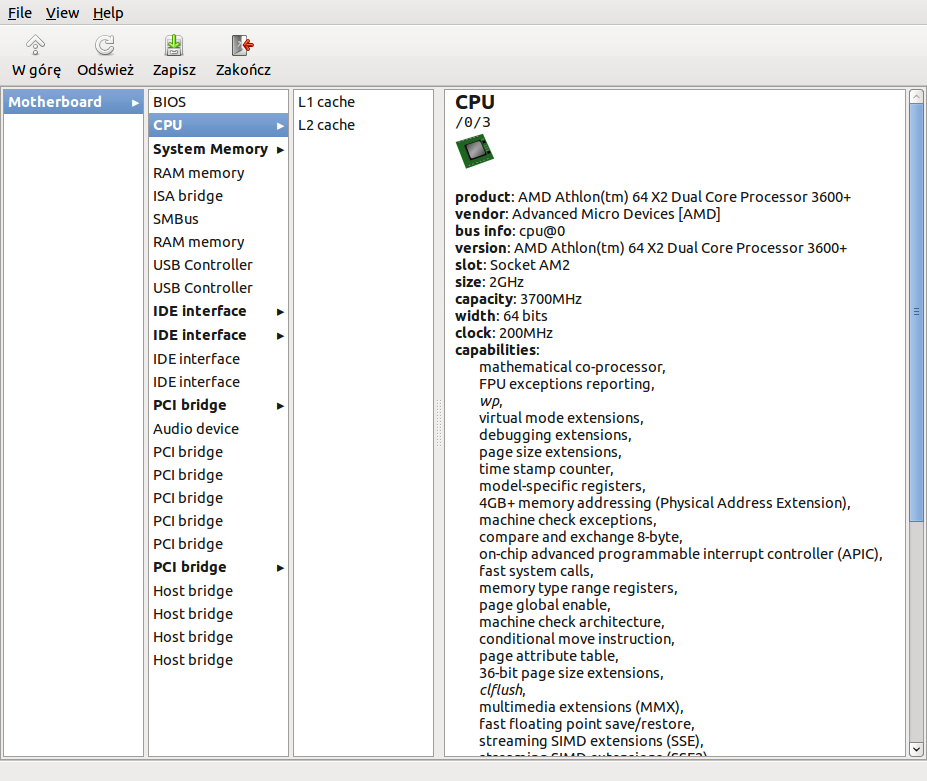Save the report using Zapisz
The image size is (927, 781).
(x=174, y=56)
